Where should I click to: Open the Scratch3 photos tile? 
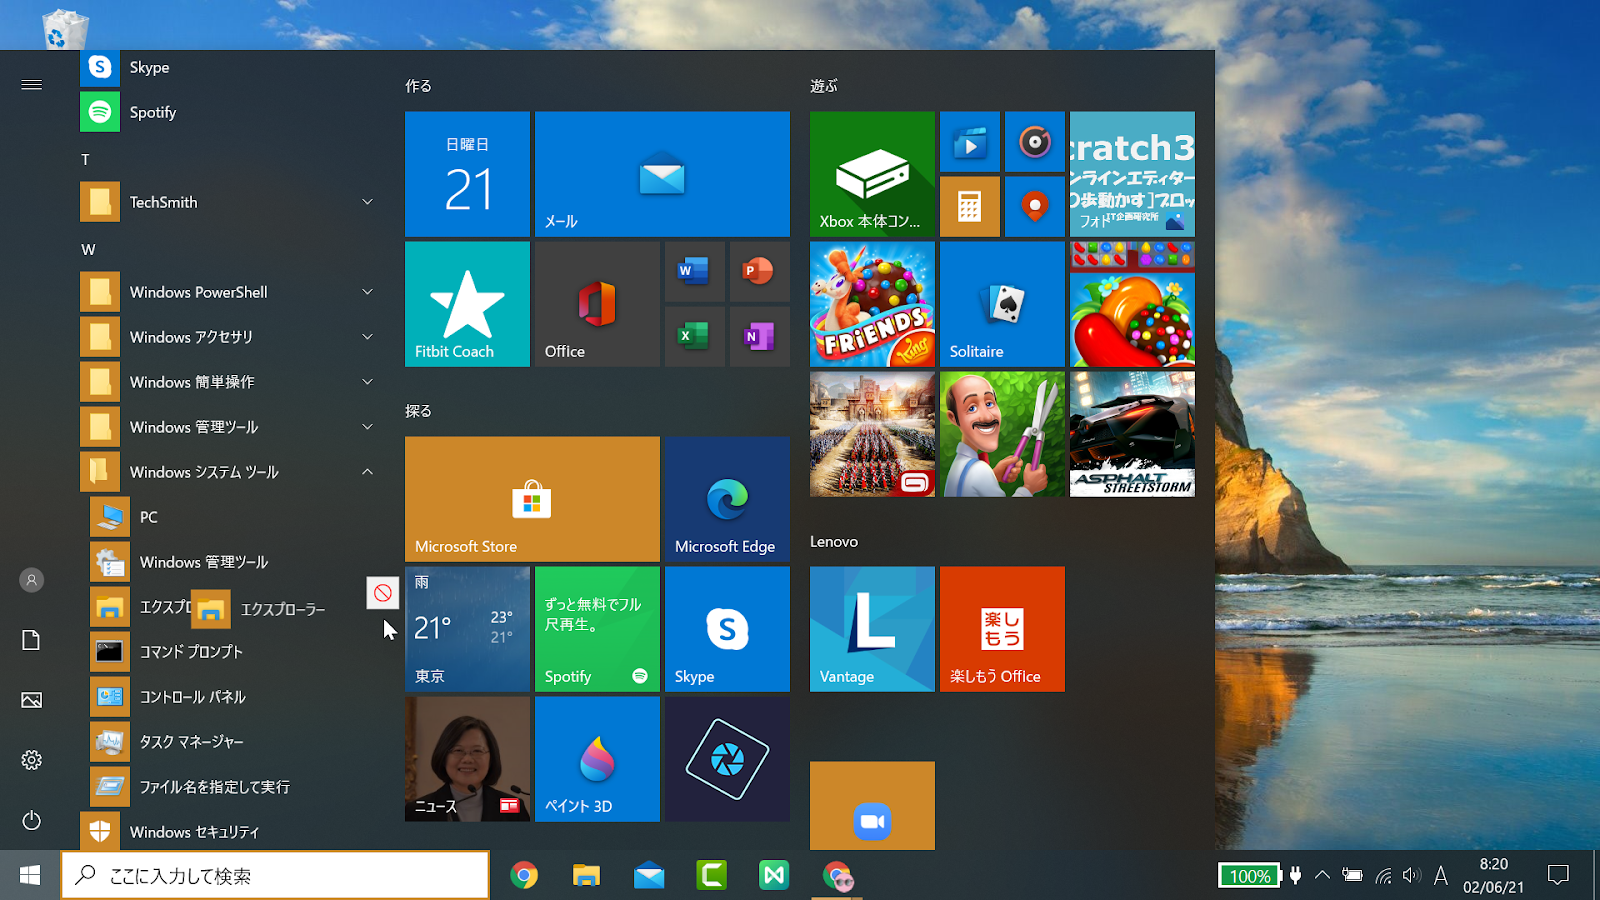click(x=1132, y=174)
